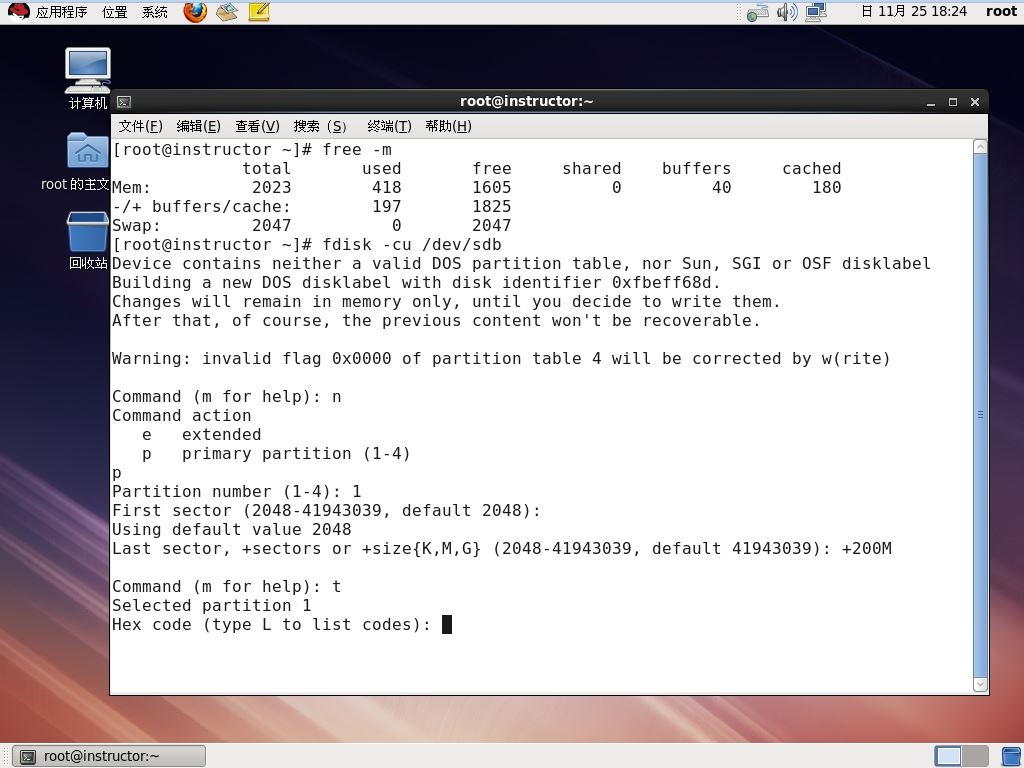The width and height of the screenshot is (1024, 768).
Task: Click the terminal scrollbar up arrow
Action: (x=980, y=147)
